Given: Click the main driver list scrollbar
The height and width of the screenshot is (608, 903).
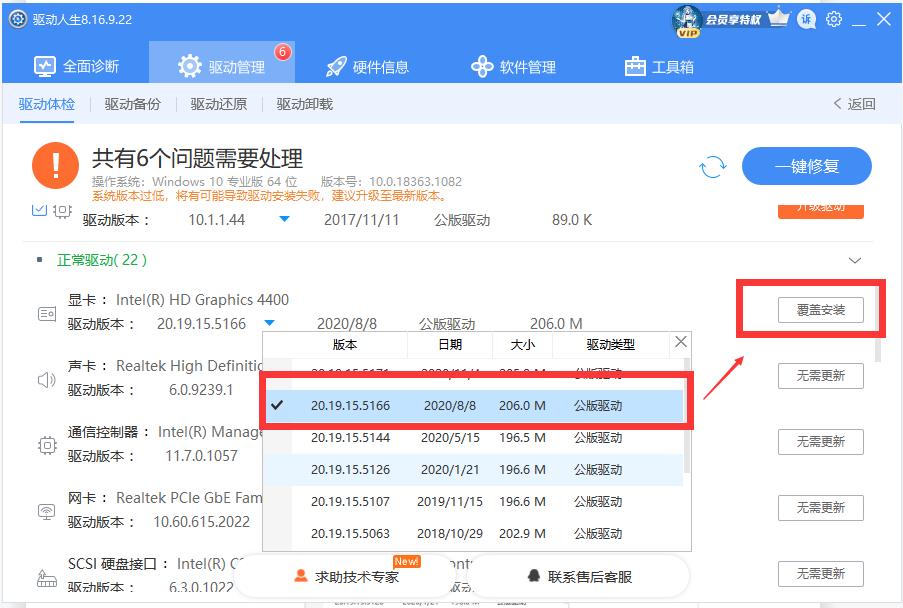Looking at the screenshot, I should point(878,325).
